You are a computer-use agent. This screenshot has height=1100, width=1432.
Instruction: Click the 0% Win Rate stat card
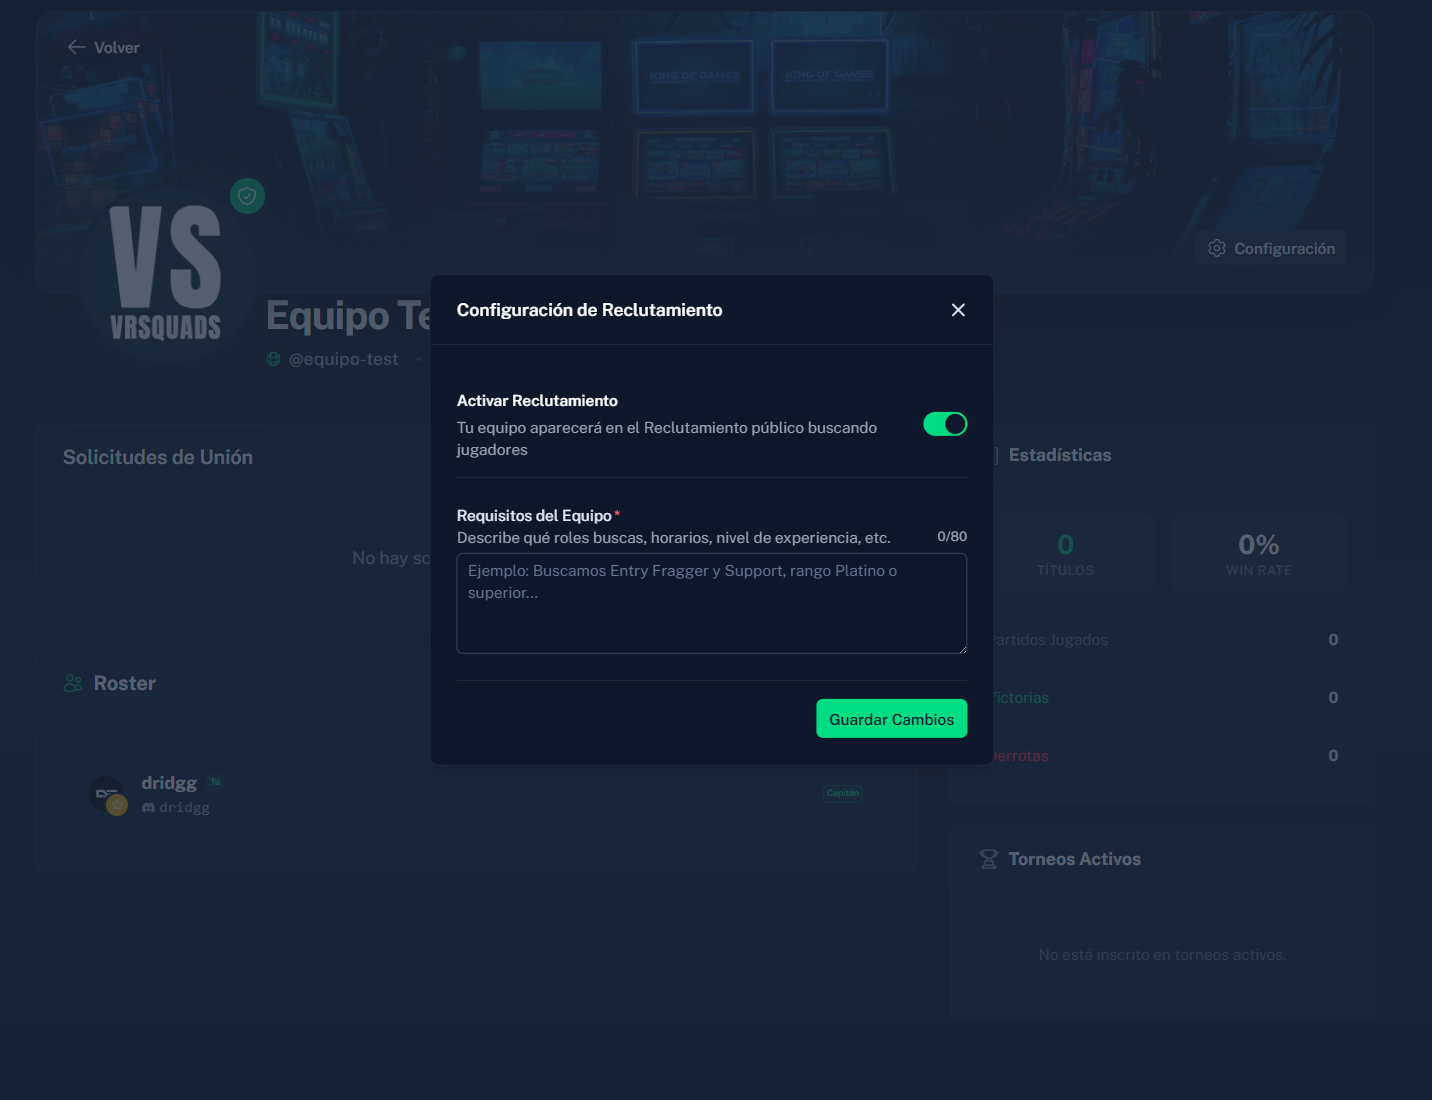tap(1258, 553)
